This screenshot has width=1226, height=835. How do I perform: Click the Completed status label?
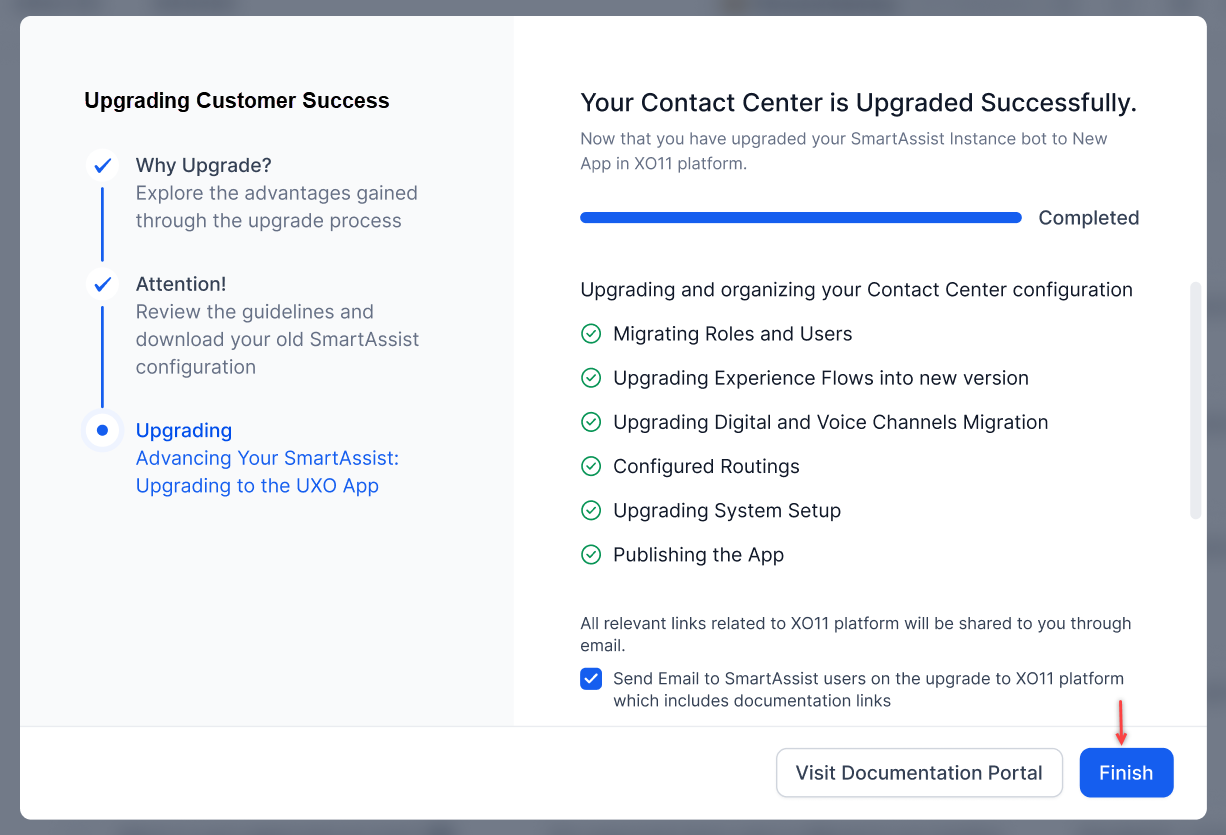1089,218
